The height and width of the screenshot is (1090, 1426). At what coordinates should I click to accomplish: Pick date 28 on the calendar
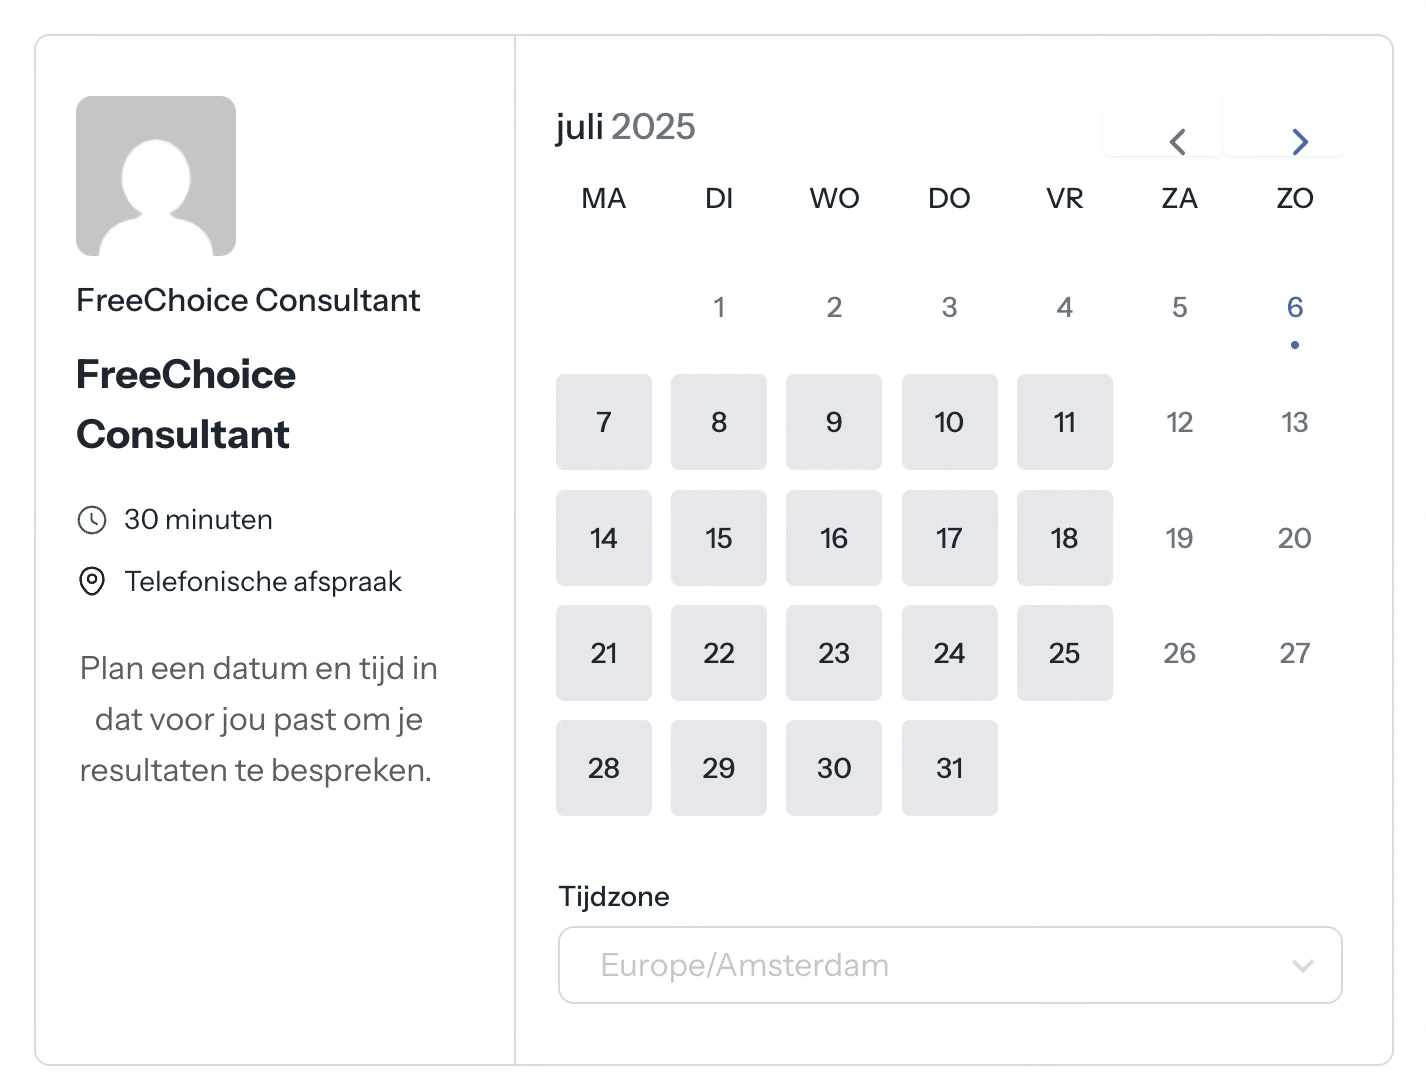click(604, 768)
